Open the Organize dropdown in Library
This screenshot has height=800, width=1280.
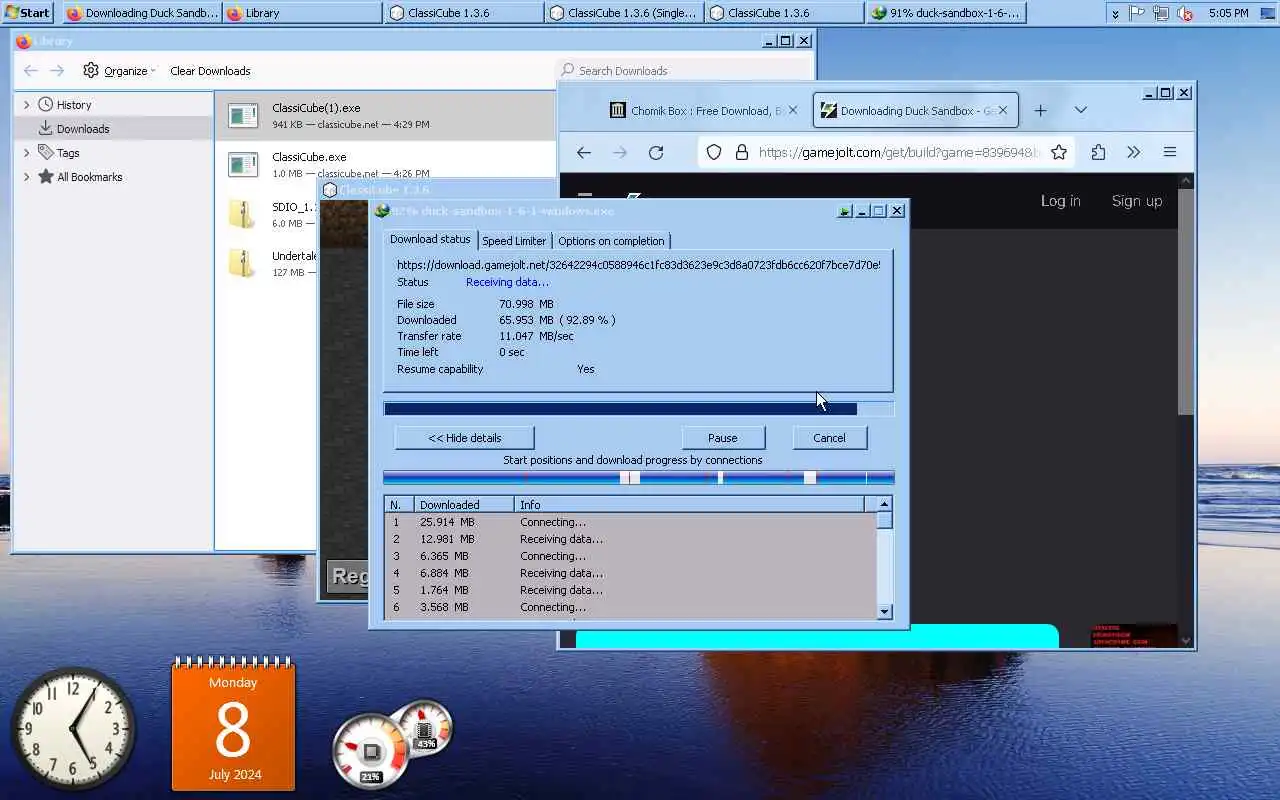120,71
